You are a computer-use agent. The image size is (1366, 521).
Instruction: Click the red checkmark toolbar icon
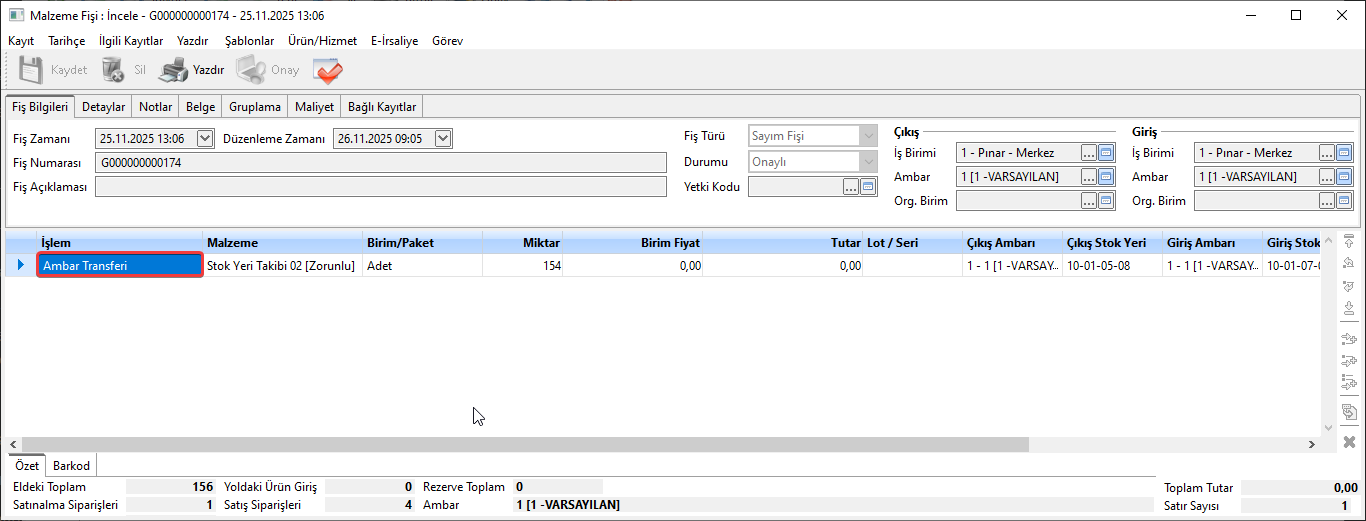(327, 70)
